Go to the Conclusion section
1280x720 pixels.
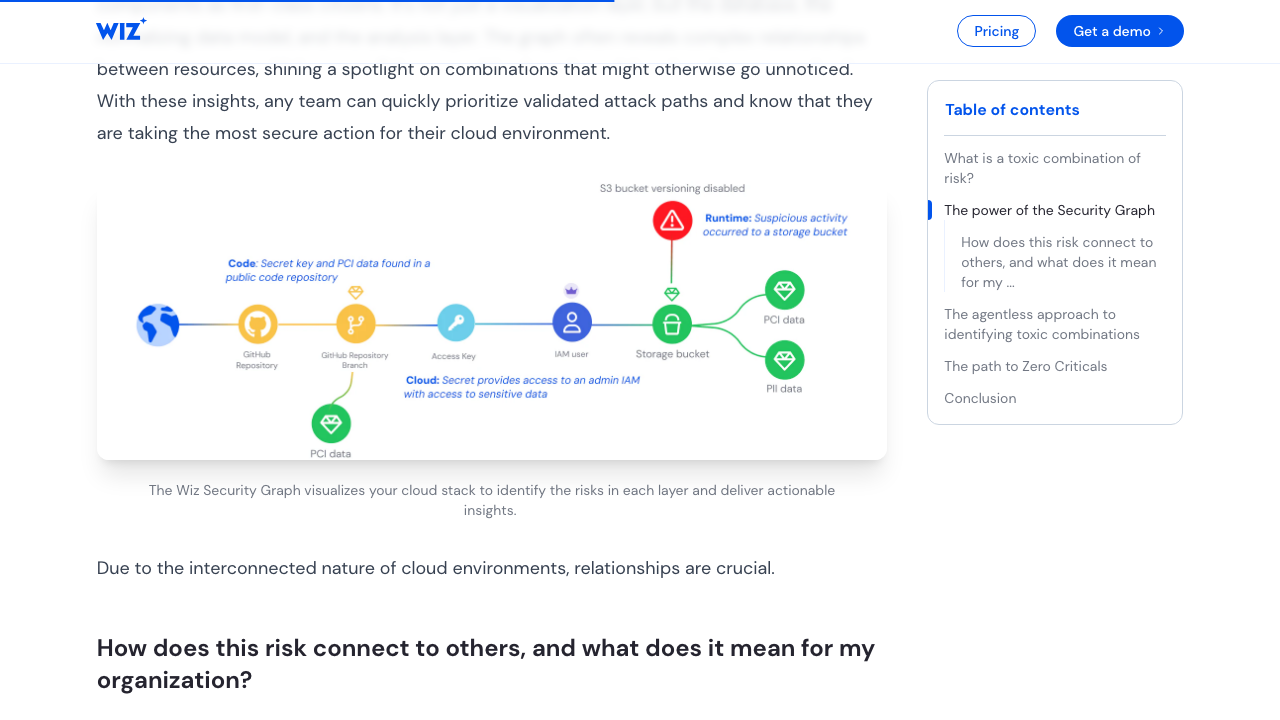pos(980,398)
